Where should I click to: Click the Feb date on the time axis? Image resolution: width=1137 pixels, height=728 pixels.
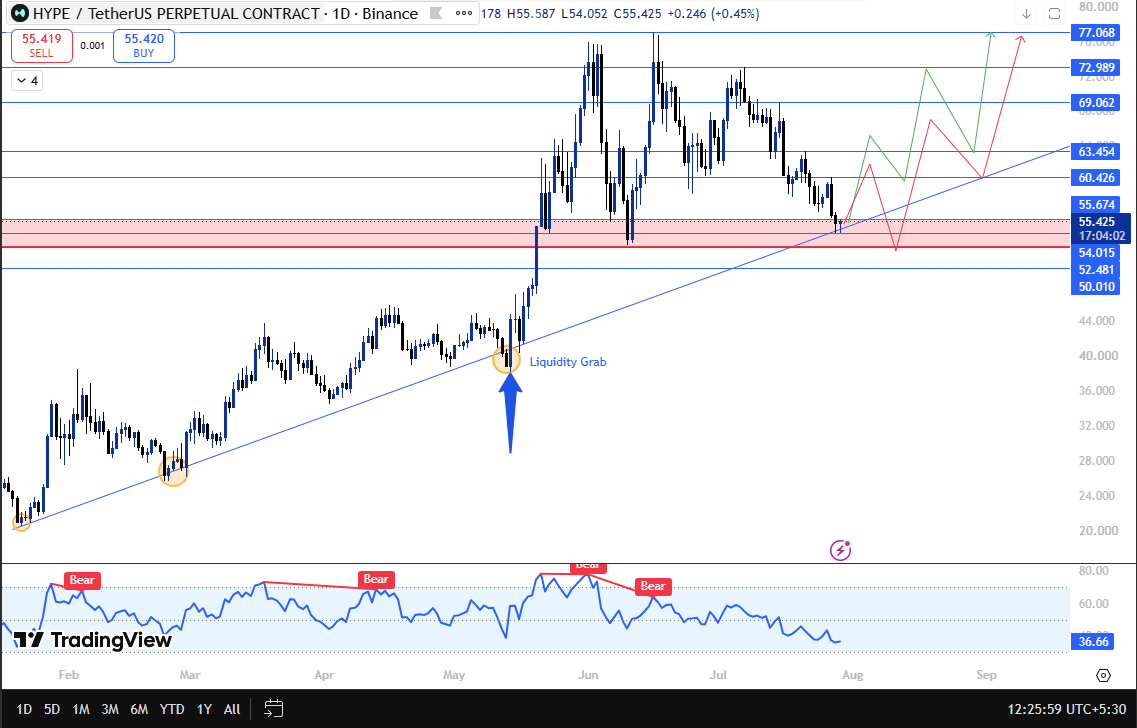tap(68, 675)
